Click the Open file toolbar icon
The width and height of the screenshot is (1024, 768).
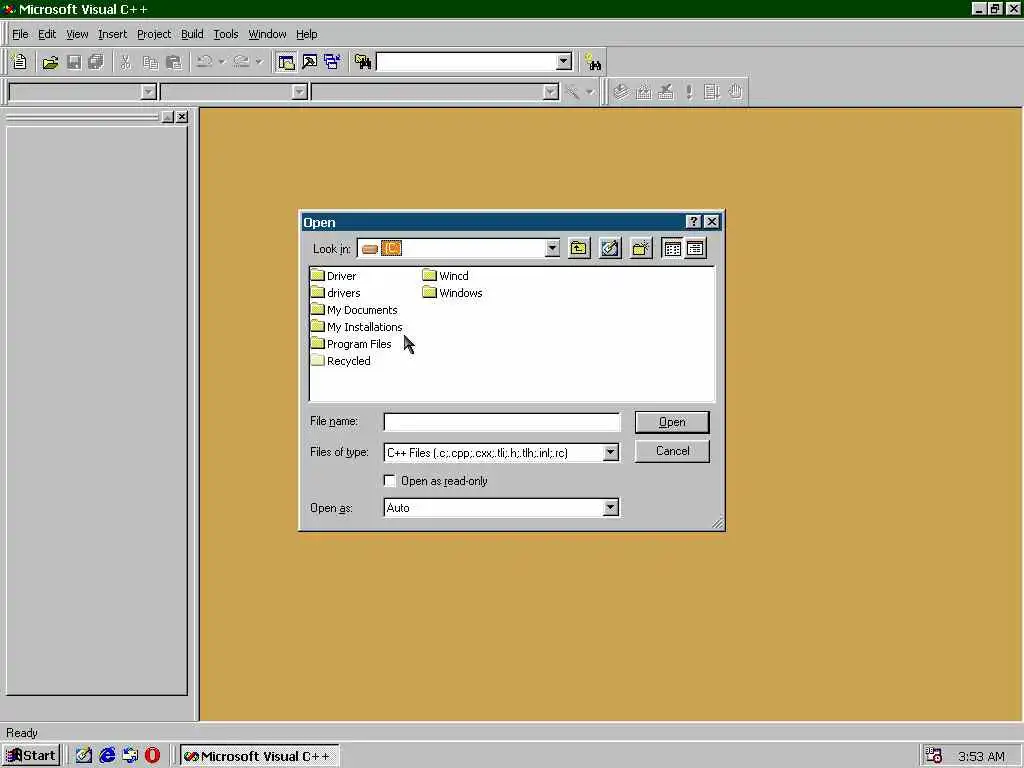50,62
